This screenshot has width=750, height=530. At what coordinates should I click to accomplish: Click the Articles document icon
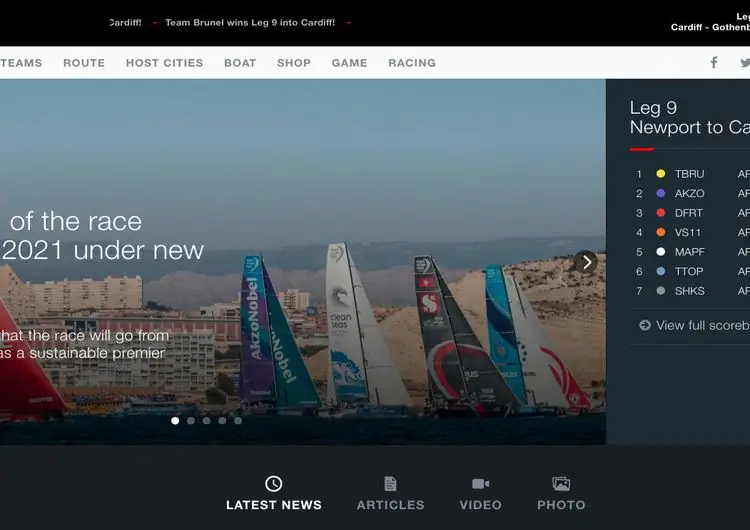390,484
